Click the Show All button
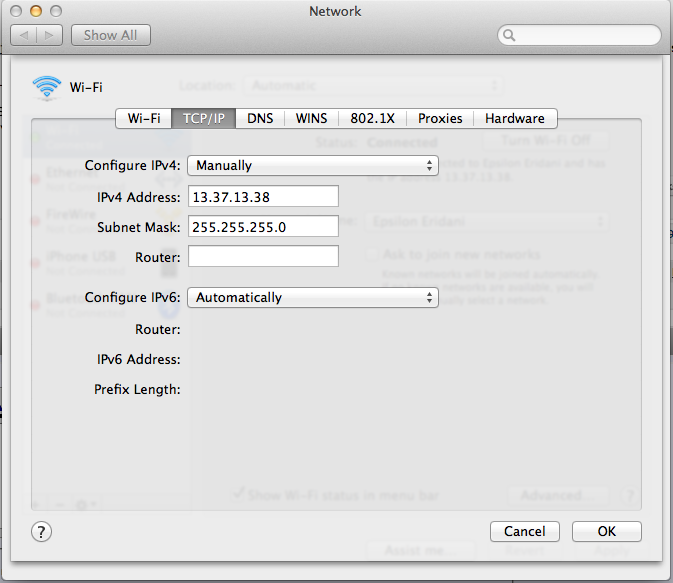This screenshot has height=583, width=673. tap(111, 35)
